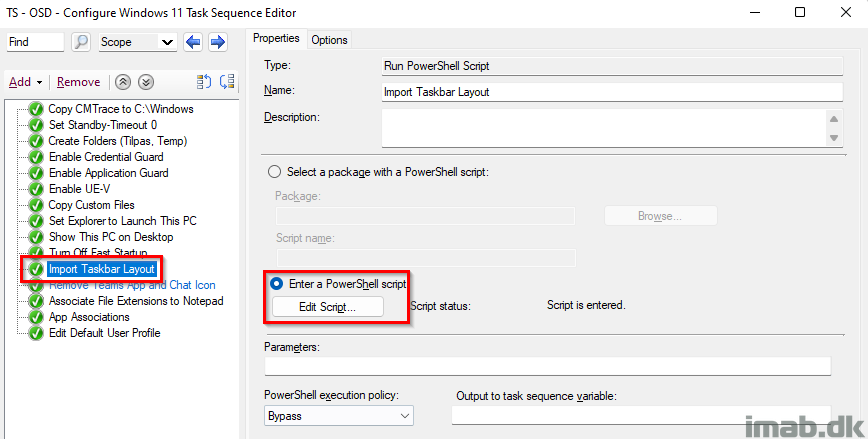
Task: Click the Find magnifier search icon
Action: 81,42
